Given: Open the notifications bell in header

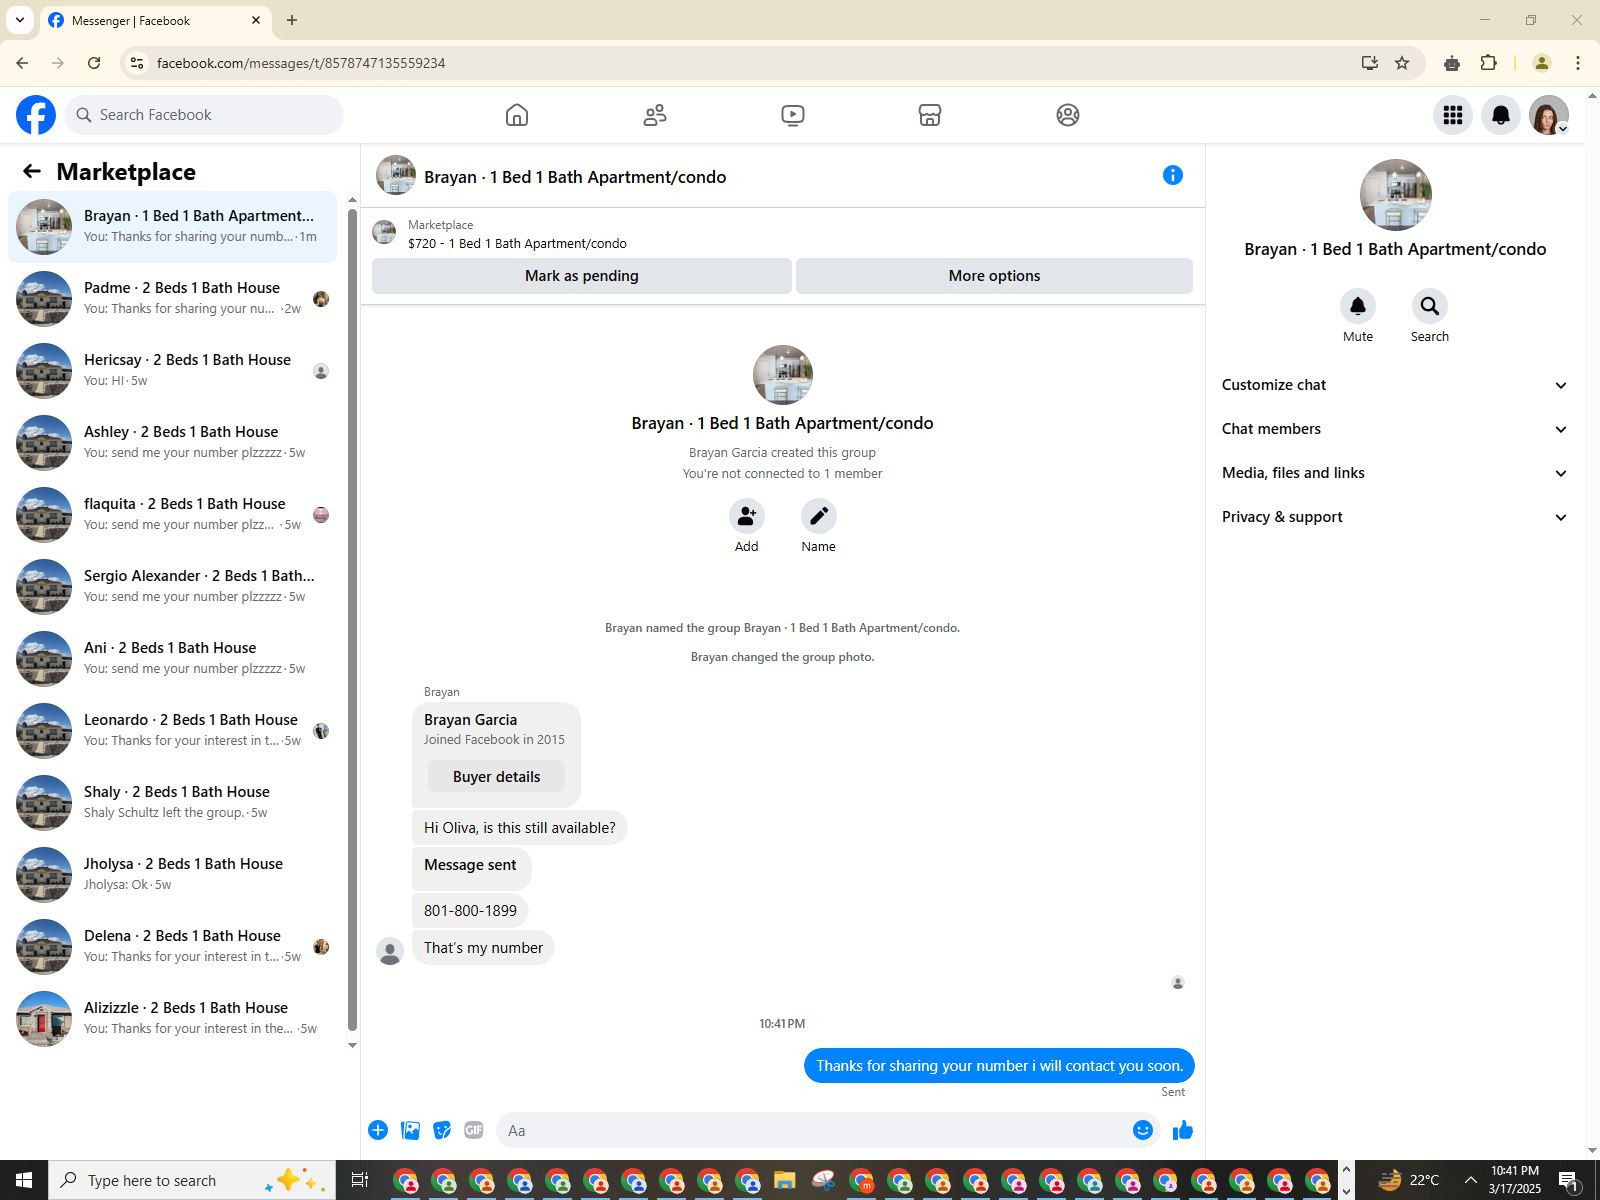Looking at the screenshot, I should pos(1501,115).
